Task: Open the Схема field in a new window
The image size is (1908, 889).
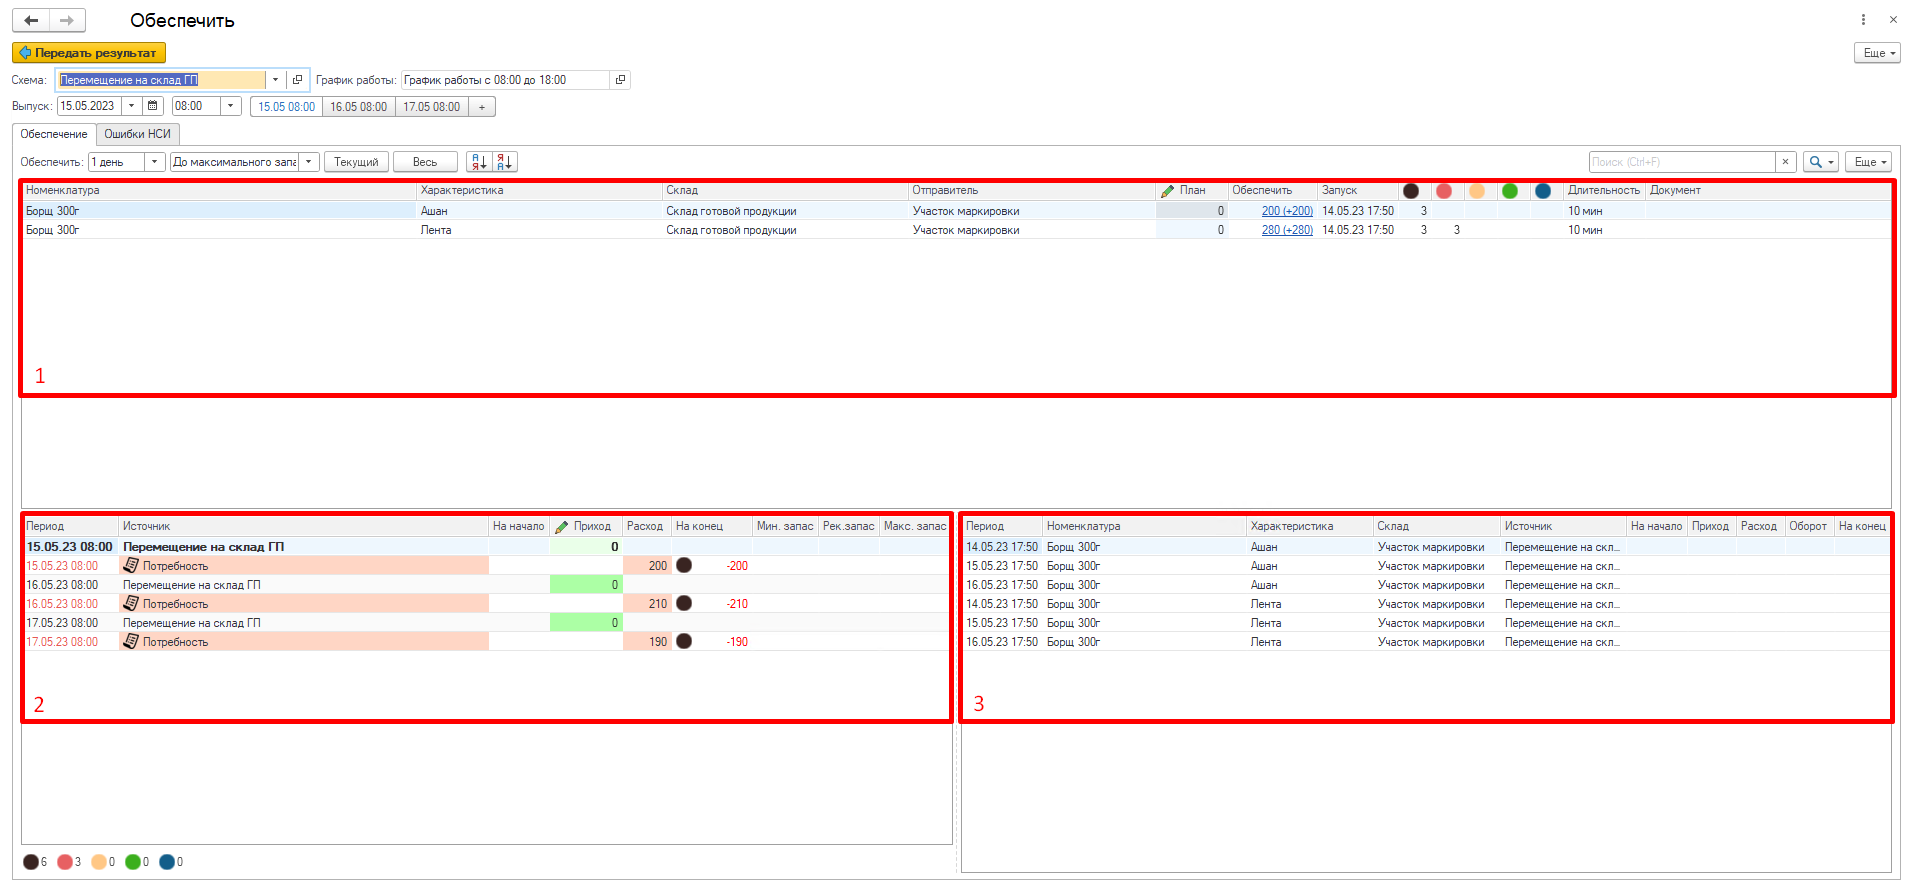Action: (x=297, y=80)
